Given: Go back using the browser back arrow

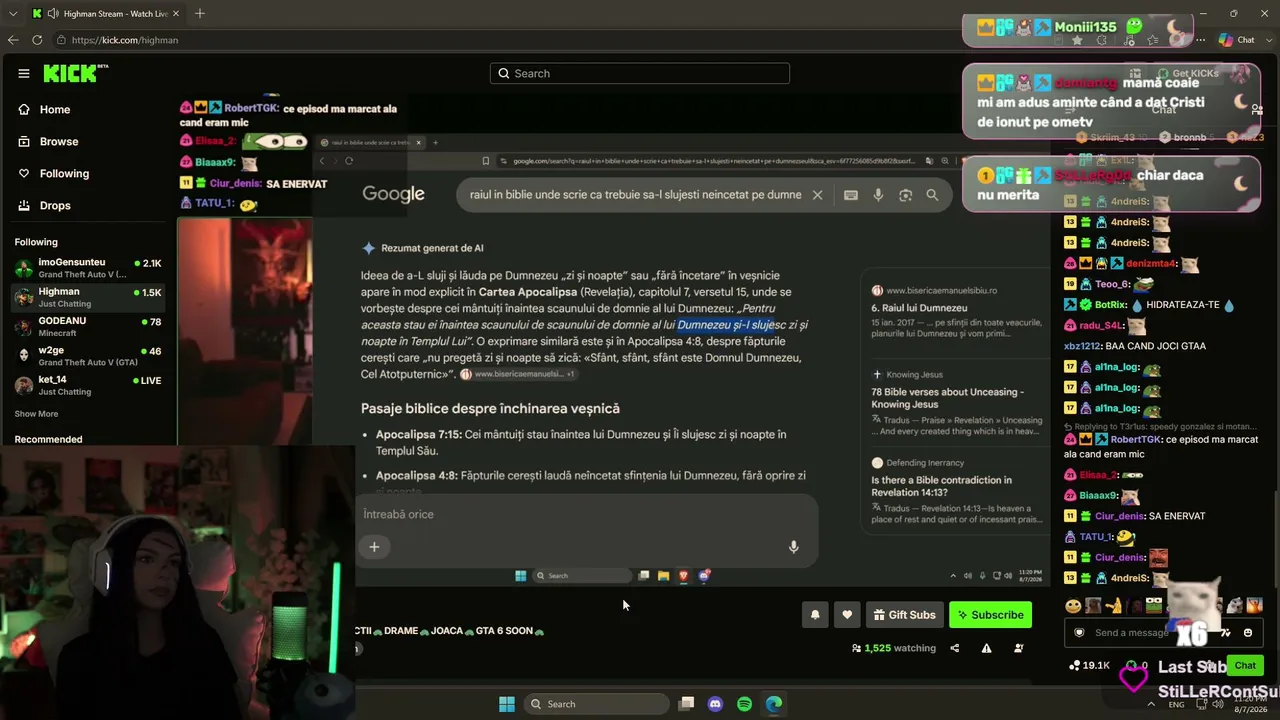Looking at the screenshot, I should pyautogui.click(x=13, y=40).
